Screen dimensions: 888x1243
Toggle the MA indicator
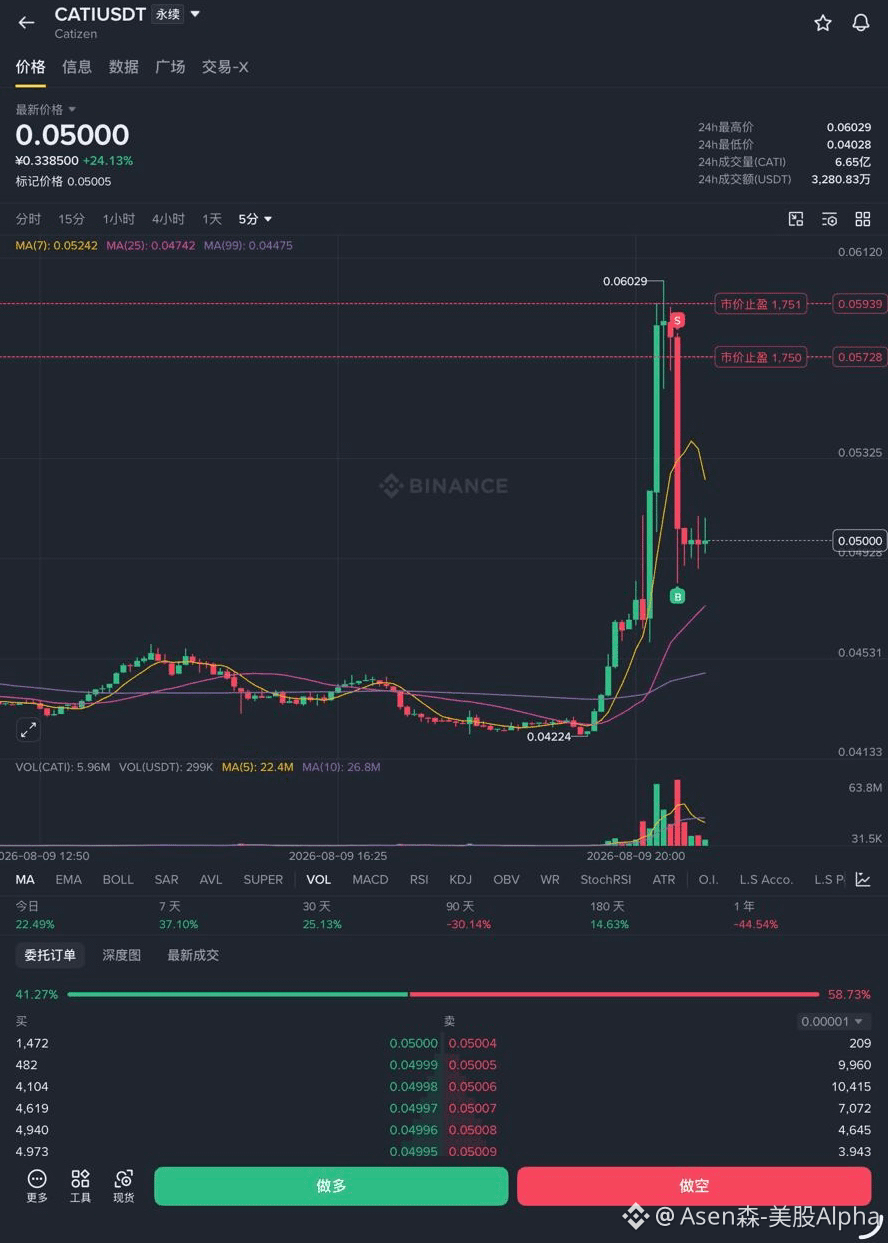click(25, 880)
